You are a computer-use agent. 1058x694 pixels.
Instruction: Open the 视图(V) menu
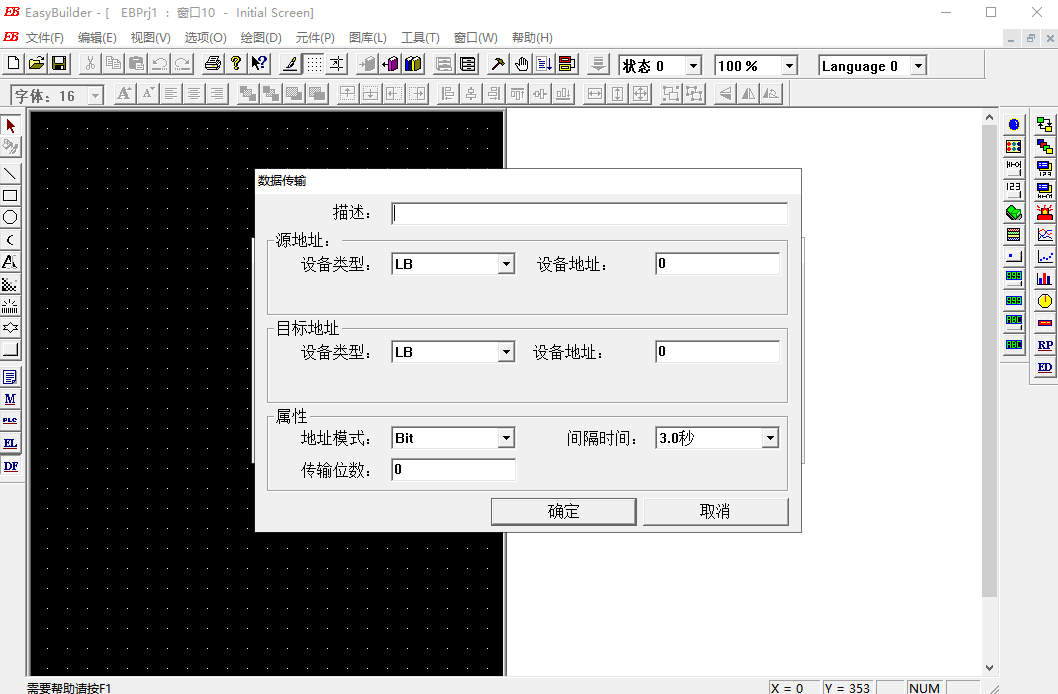tap(150, 38)
